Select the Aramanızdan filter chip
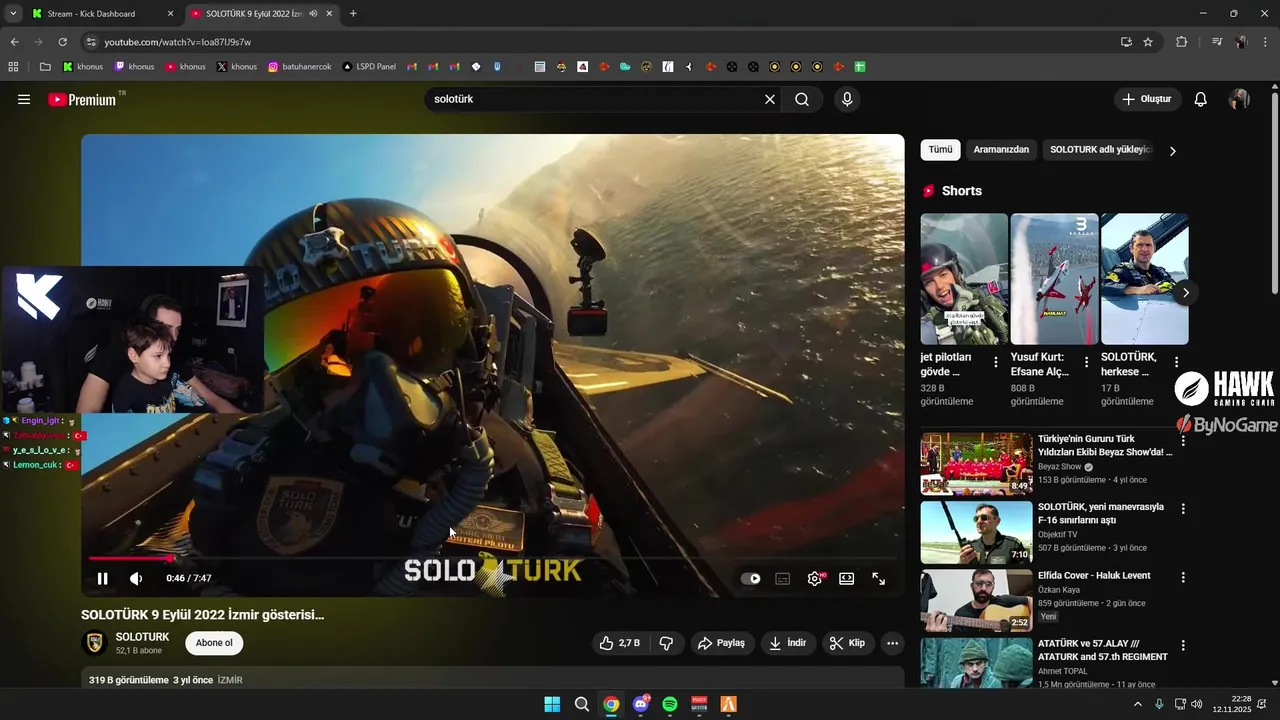This screenshot has height=720, width=1280. point(1001,150)
